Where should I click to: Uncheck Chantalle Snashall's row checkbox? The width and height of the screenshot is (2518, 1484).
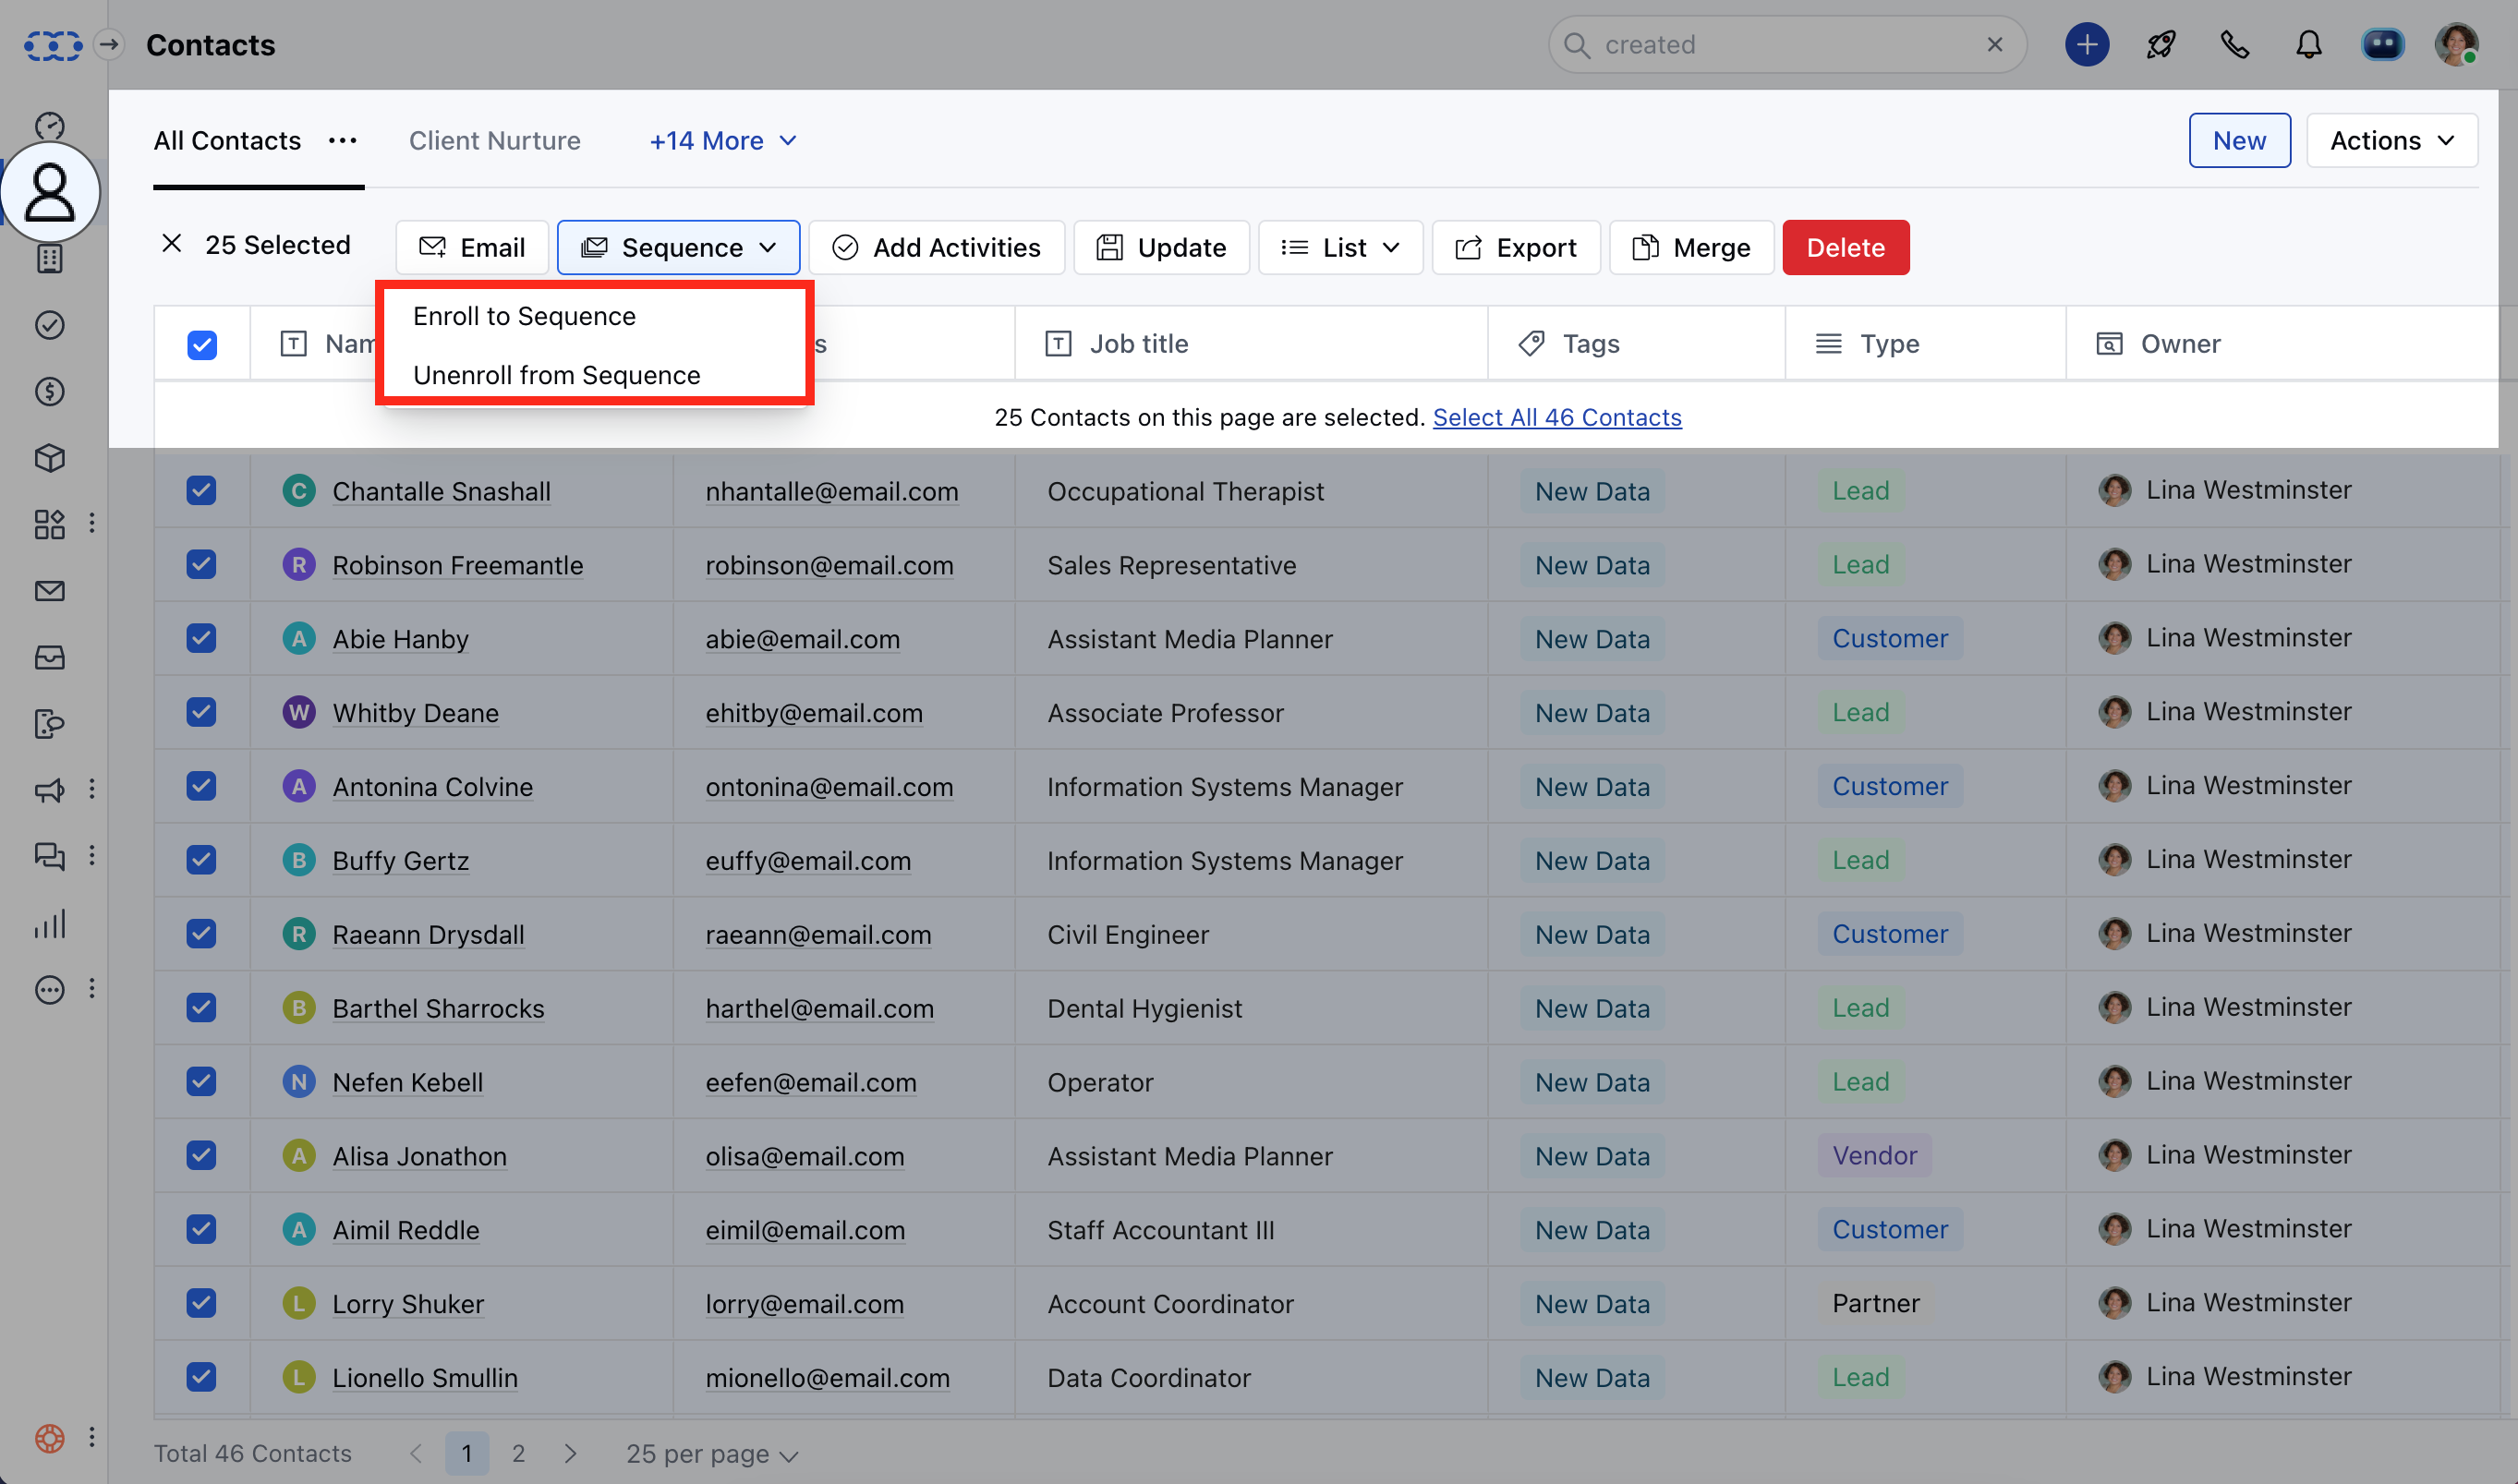(201, 491)
